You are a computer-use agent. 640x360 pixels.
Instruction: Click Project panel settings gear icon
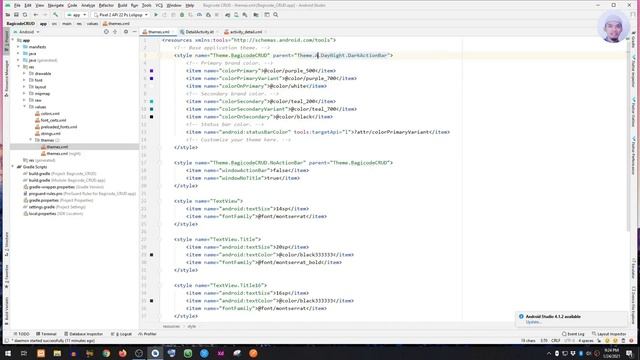click(x=126, y=32)
